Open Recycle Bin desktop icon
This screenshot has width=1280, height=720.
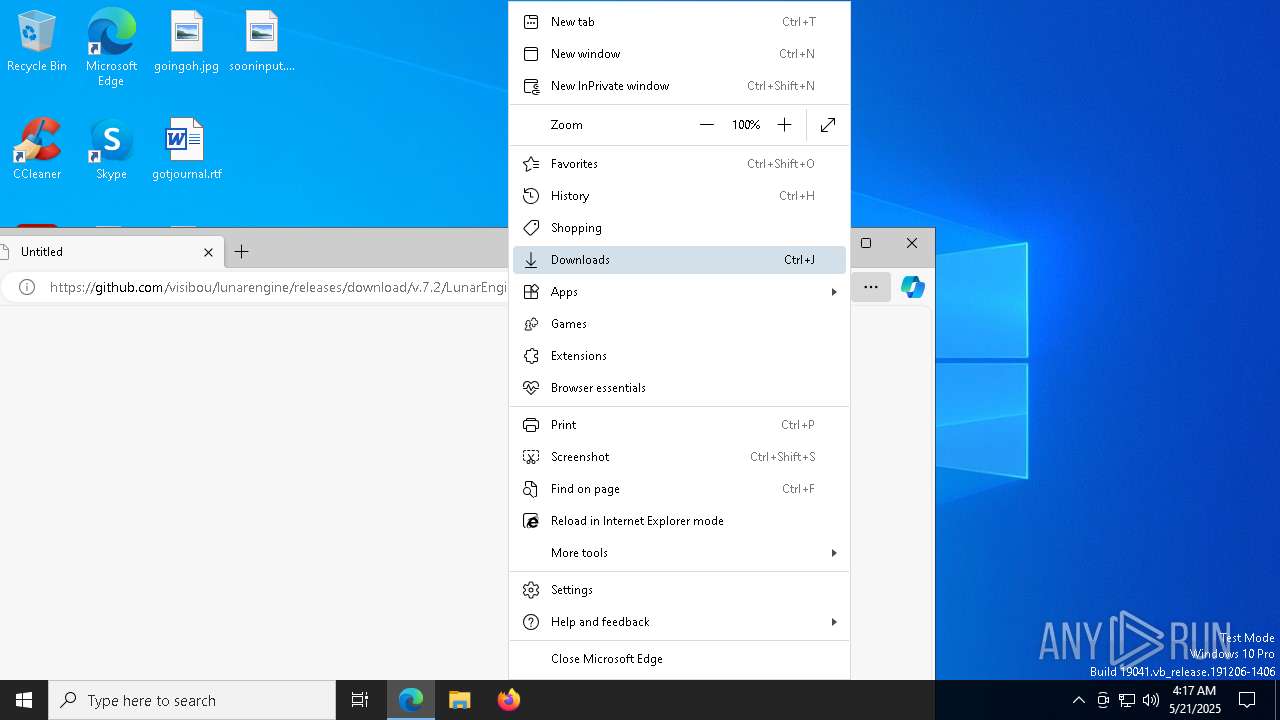coord(37,41)
